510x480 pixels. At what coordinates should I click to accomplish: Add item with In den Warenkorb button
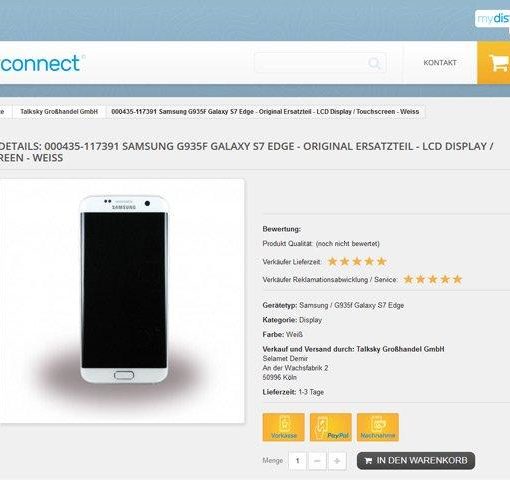(416, 460)
